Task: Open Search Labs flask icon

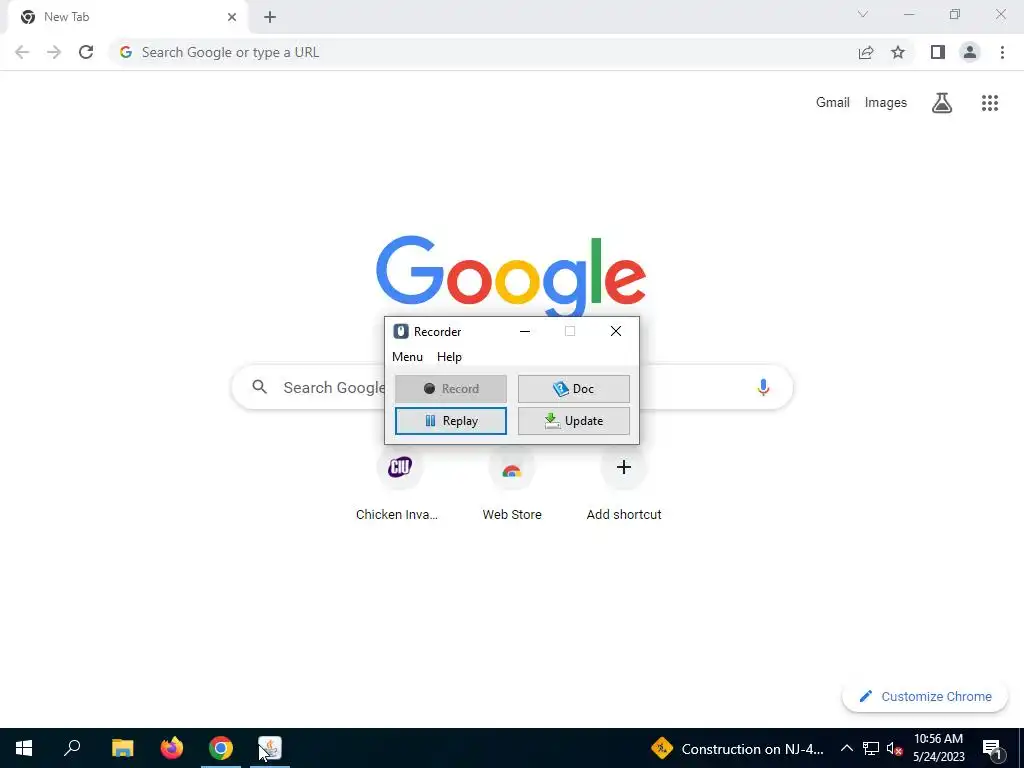Action: [x=942, y=103]
